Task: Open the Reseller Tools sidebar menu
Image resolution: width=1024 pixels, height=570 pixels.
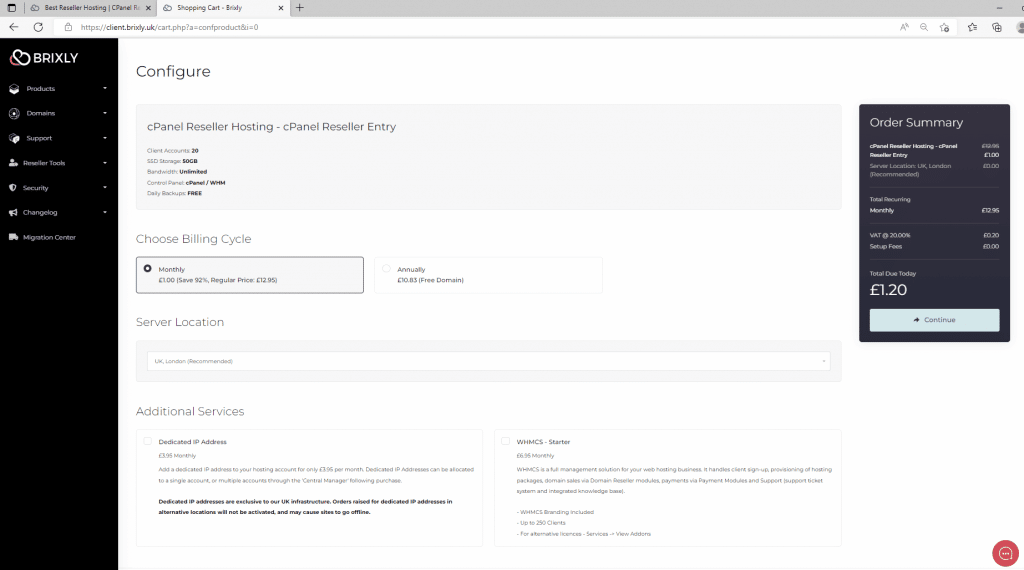Action: 59,163
